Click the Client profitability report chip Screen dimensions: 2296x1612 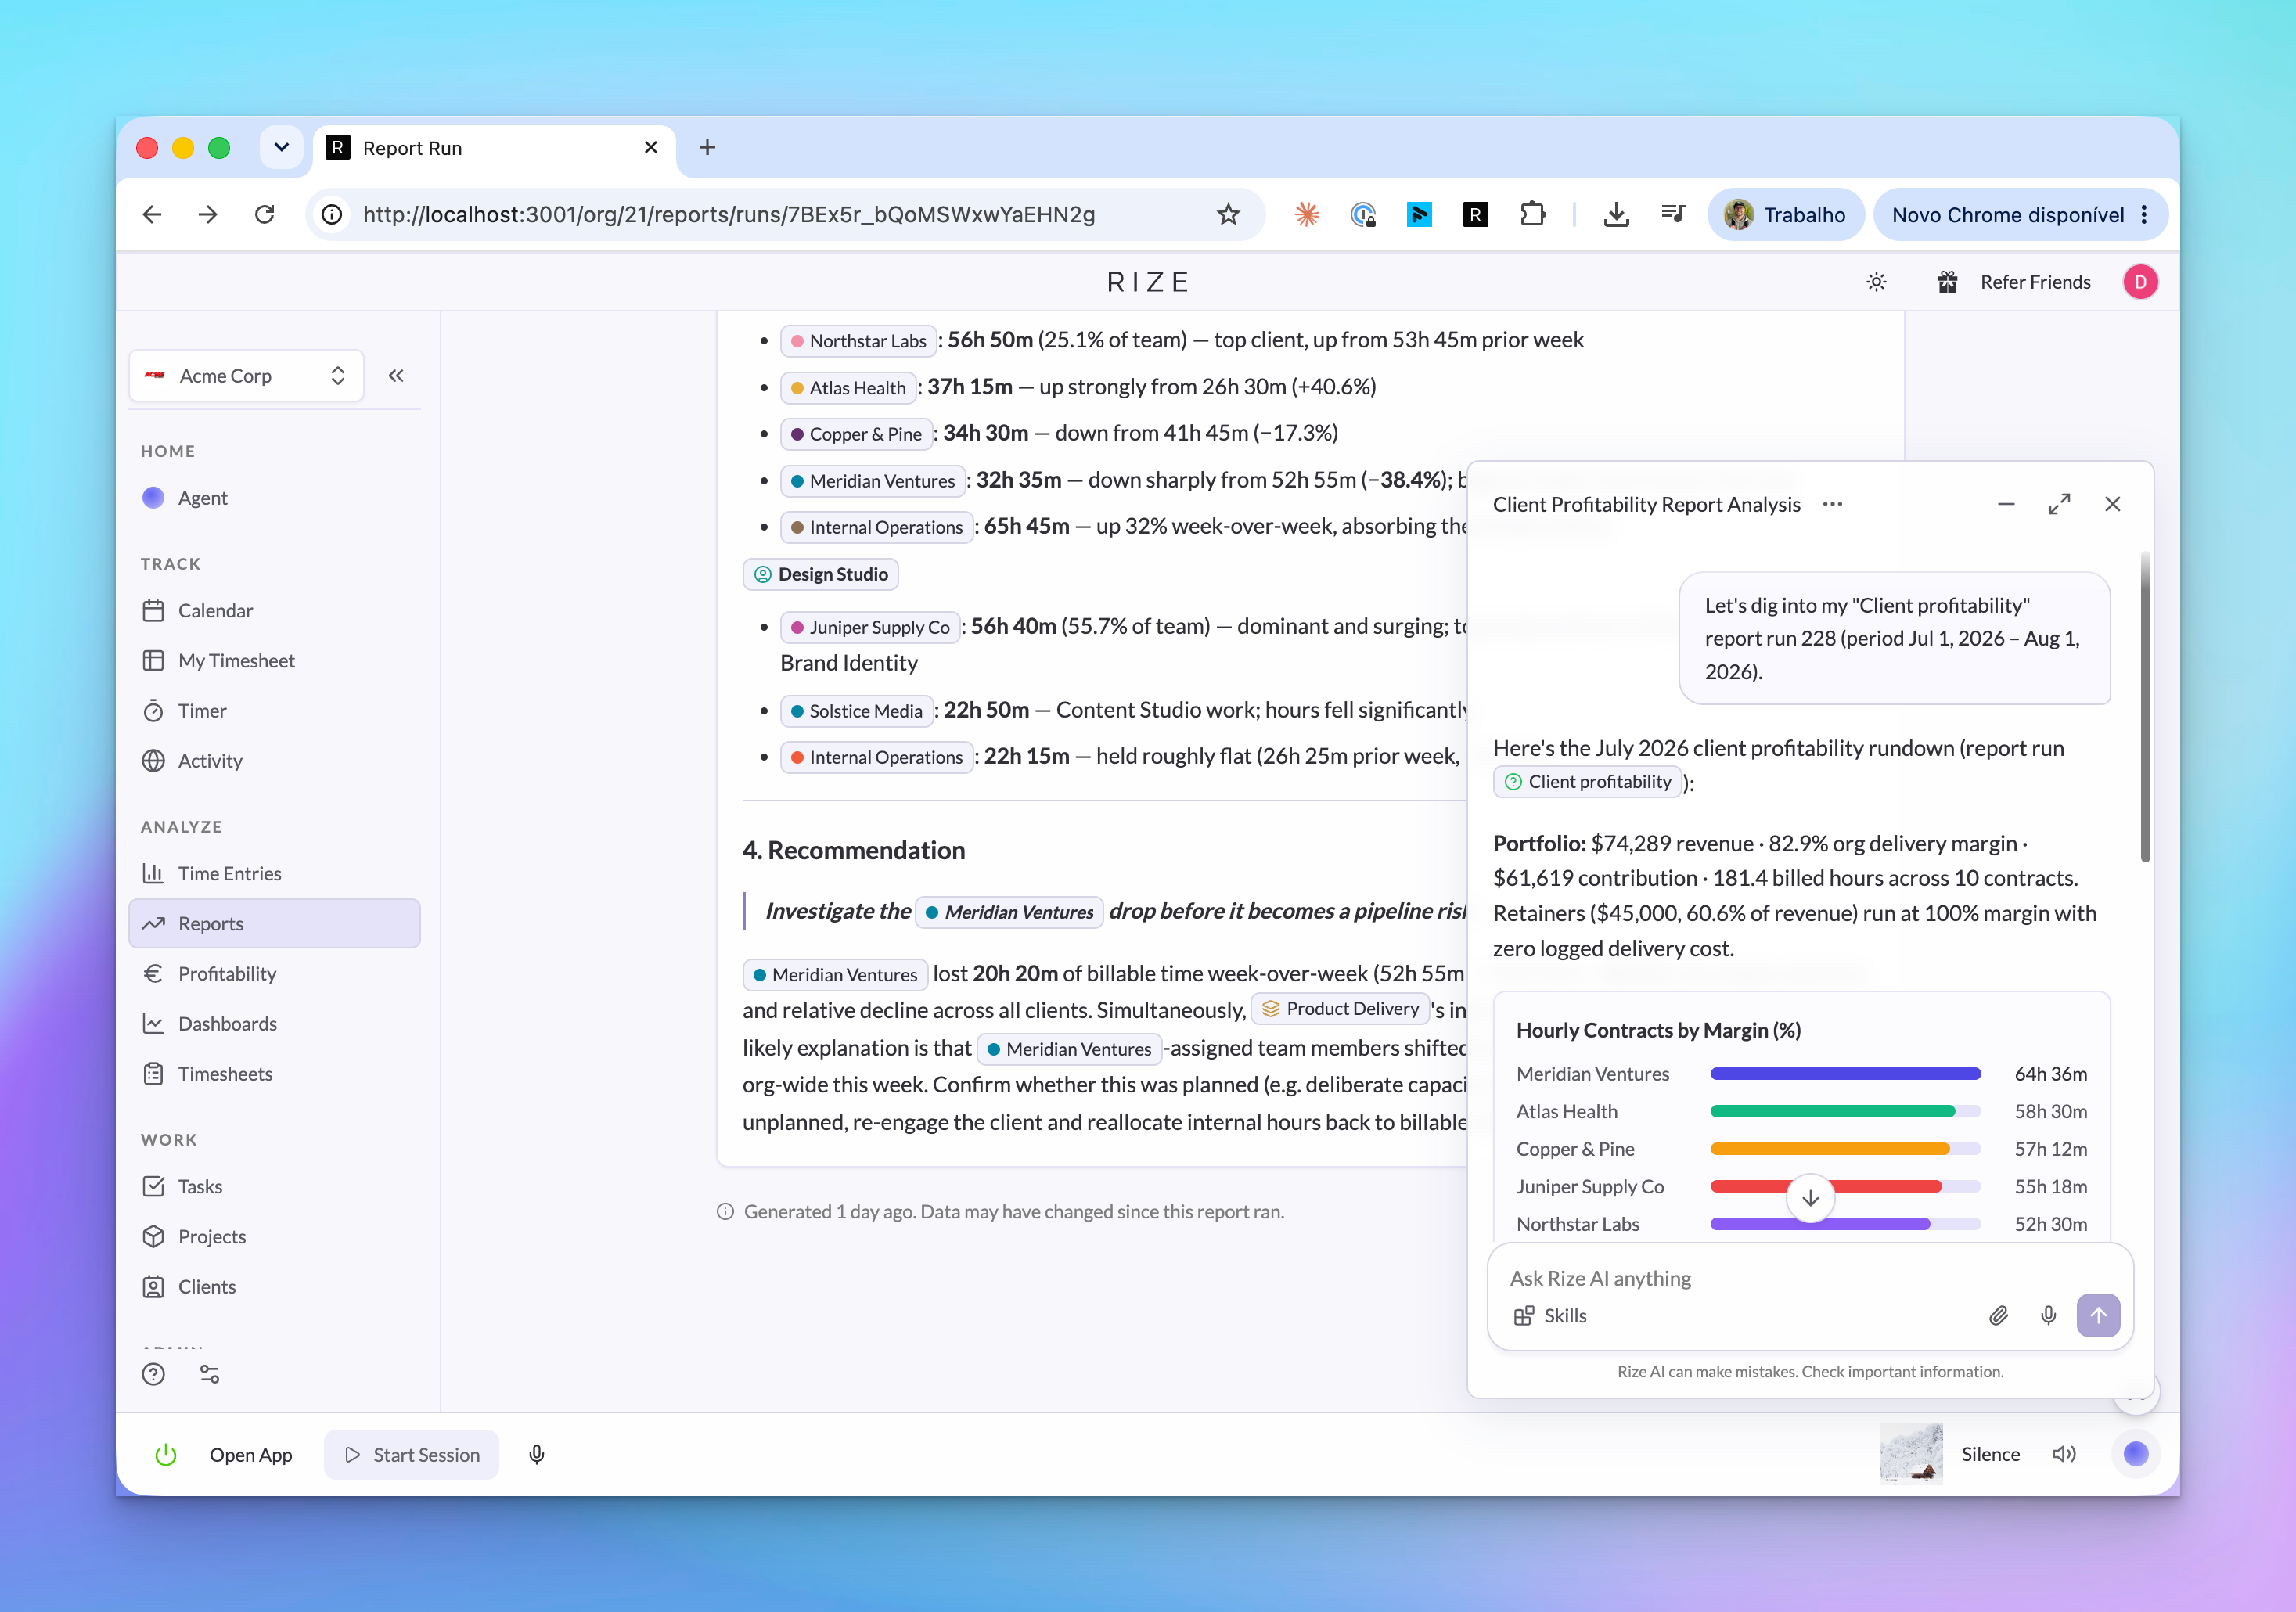(x=1588, y=782)
